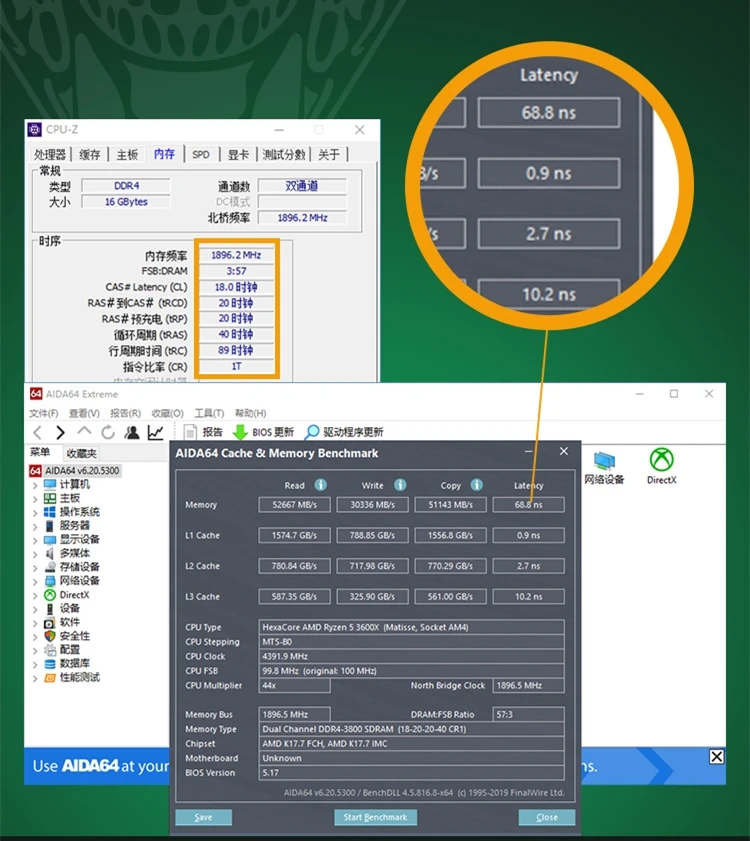Click the 驱动程序更新 toolbar button
Image resolution: width=750 pixels, height=841 pixels.
pyautogui.click(x=344, y=432)
